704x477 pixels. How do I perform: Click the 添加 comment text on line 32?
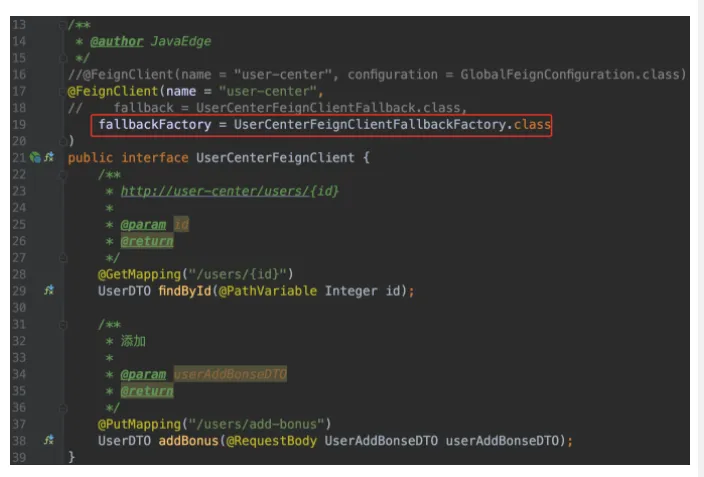coord(133,341)
